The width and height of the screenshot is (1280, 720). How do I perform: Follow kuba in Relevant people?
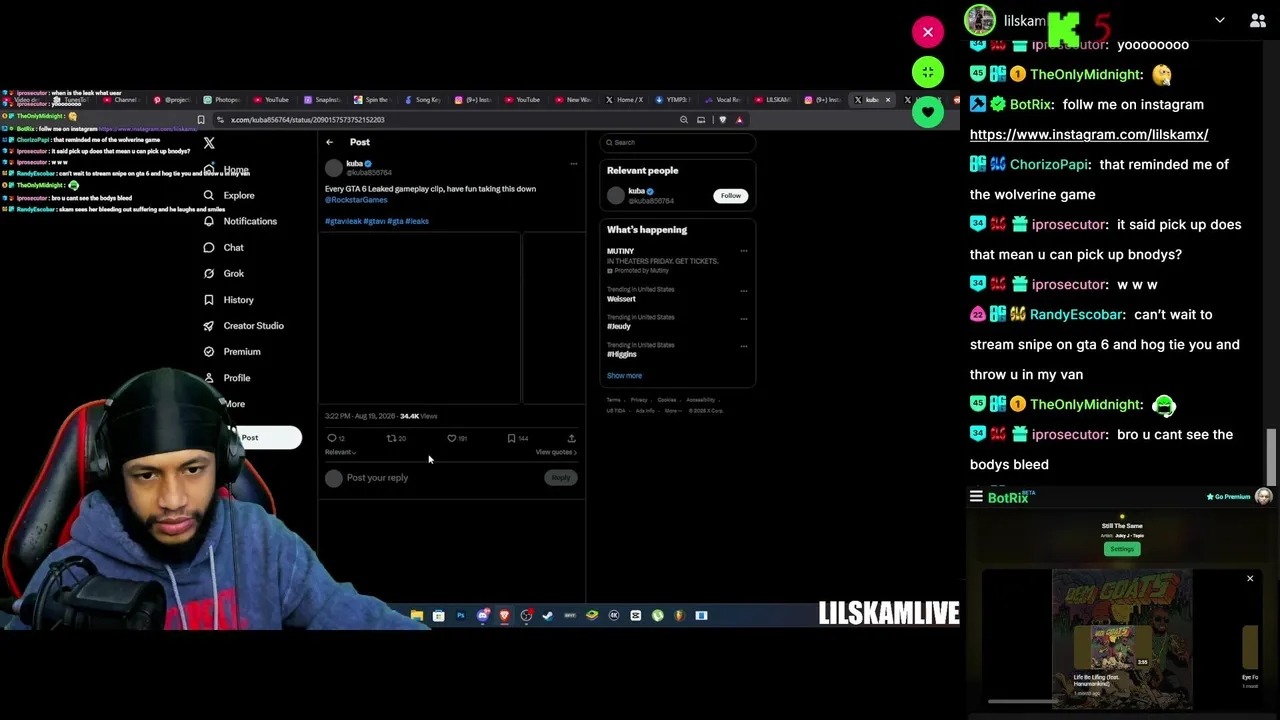tap(731, 195)
